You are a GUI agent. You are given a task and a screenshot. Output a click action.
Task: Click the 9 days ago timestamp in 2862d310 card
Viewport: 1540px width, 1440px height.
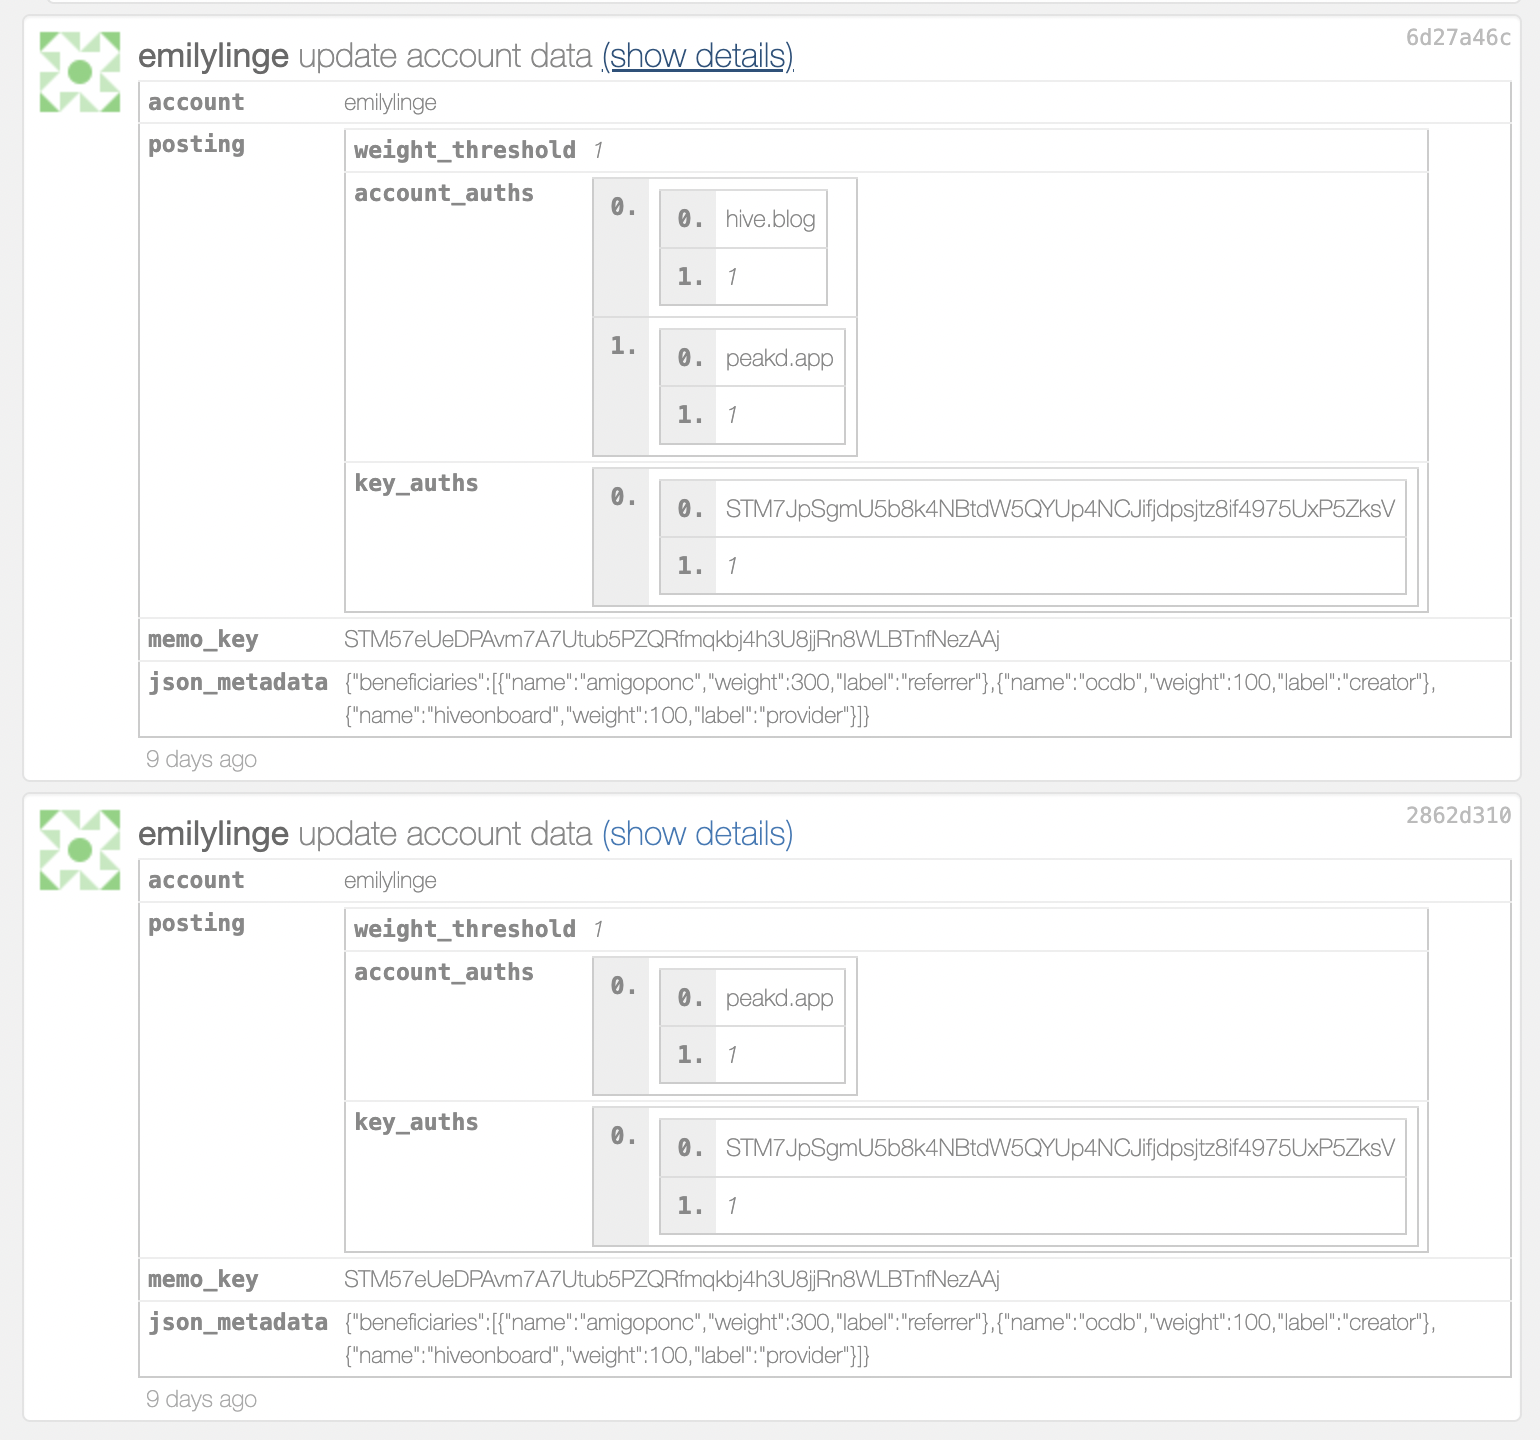pos(201,1399)
